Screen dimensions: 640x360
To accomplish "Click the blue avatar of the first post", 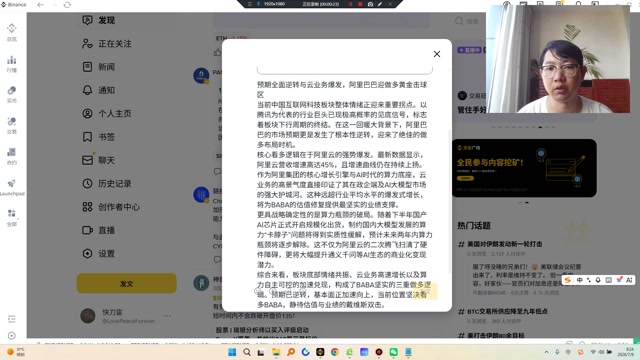I will click(x=201, y=76).
